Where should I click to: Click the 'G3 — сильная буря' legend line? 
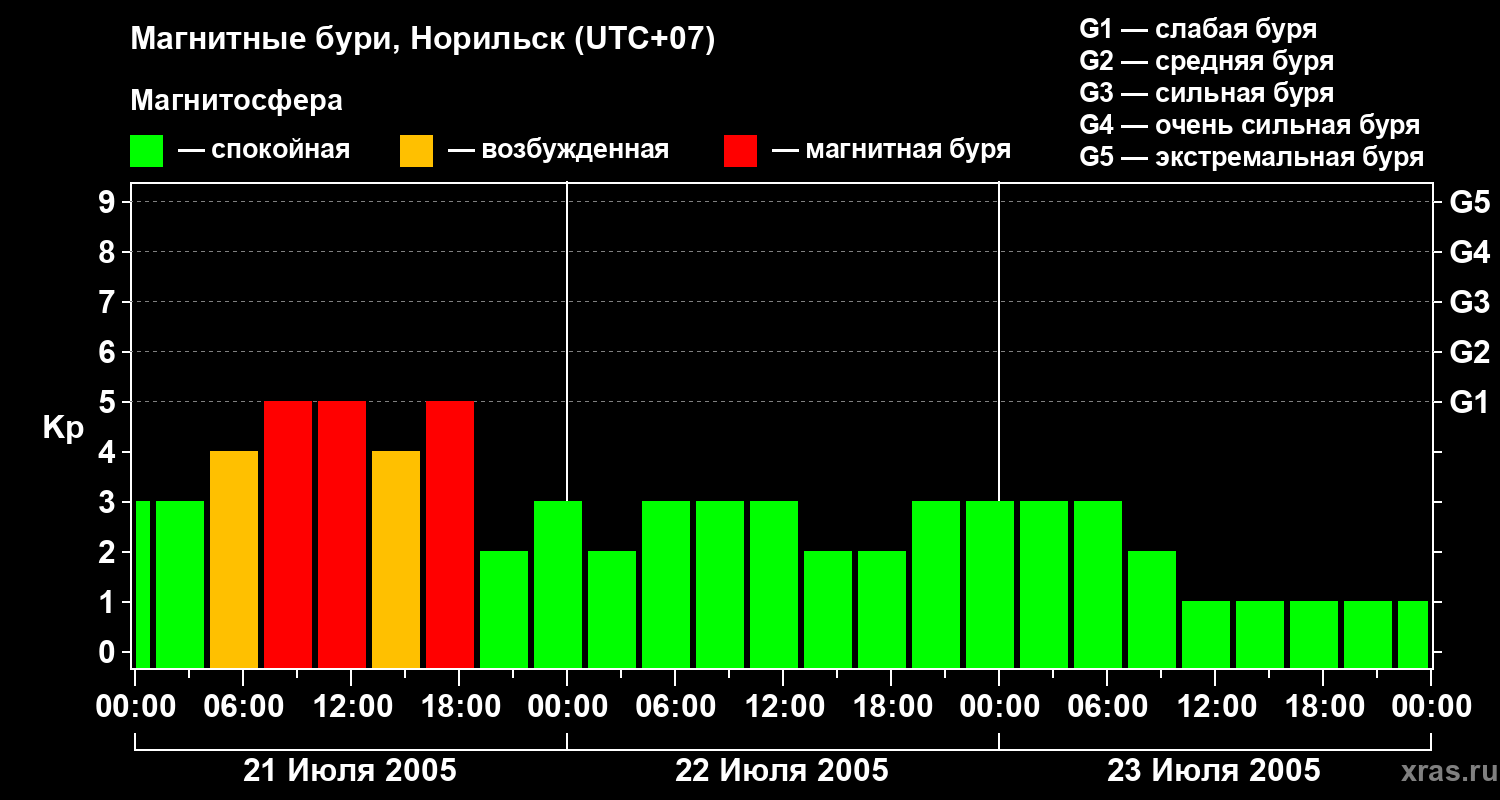1207,93
